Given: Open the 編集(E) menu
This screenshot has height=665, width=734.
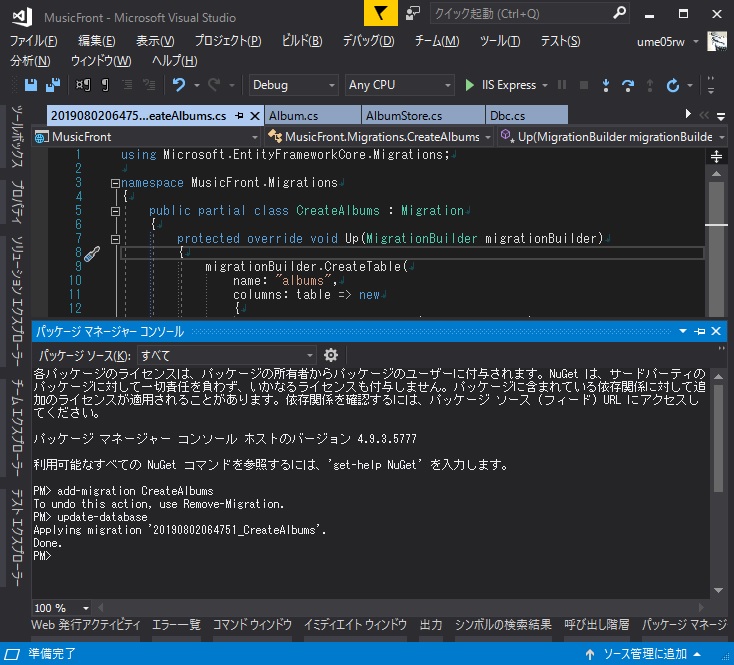Looking at the screenshot, I should (96, 41).
